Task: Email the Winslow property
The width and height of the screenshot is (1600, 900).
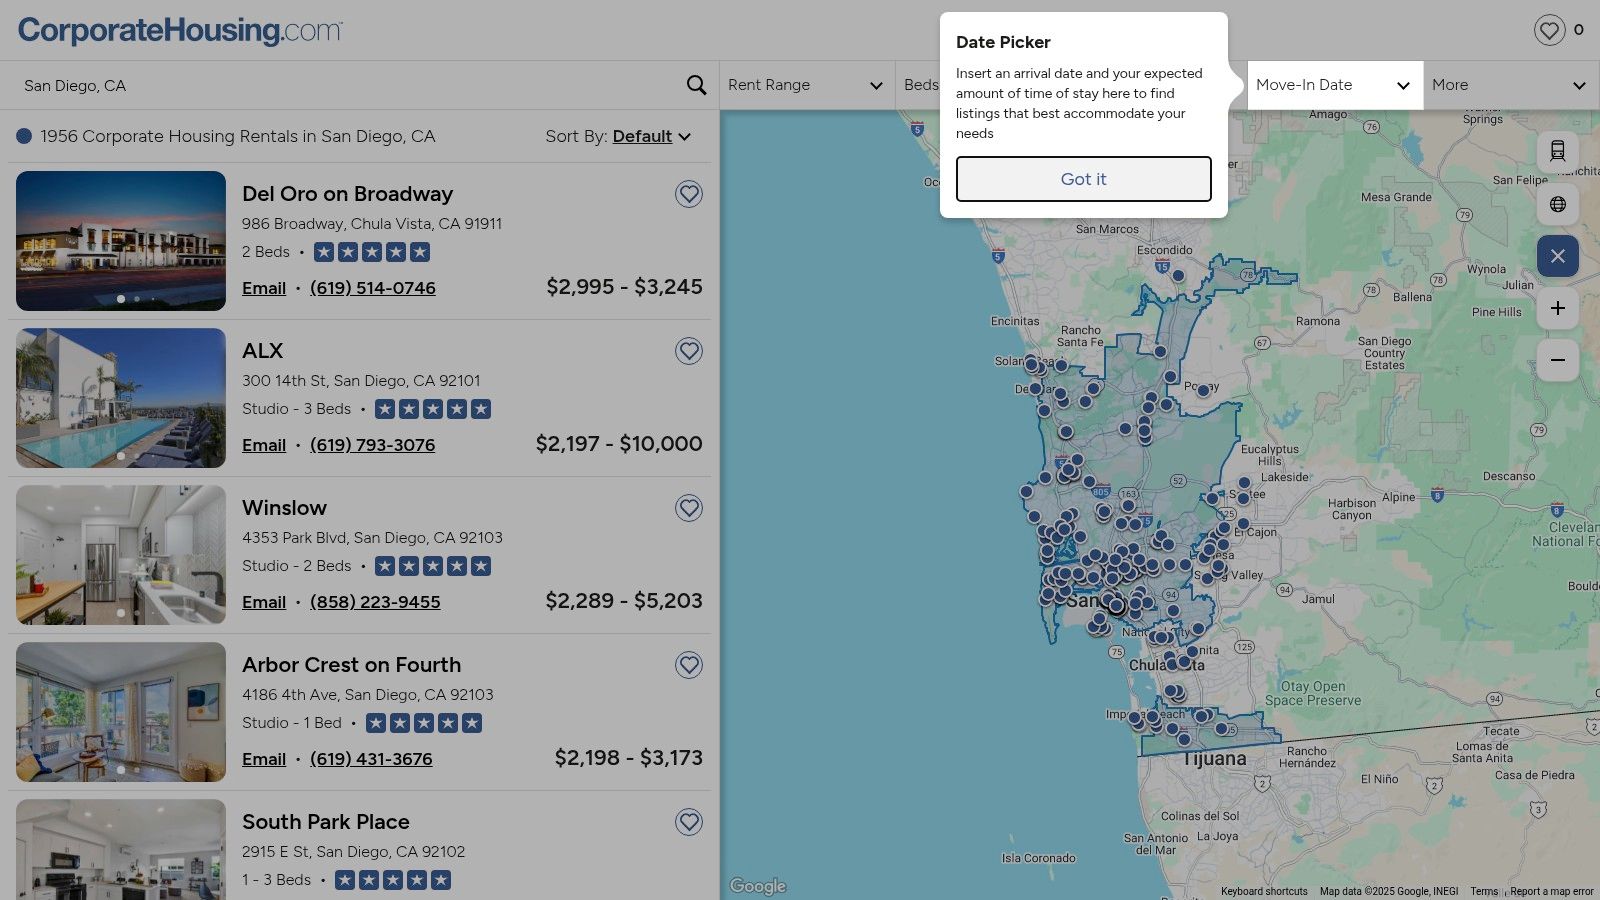Action: pyautogui.click(x=264, y=602)
